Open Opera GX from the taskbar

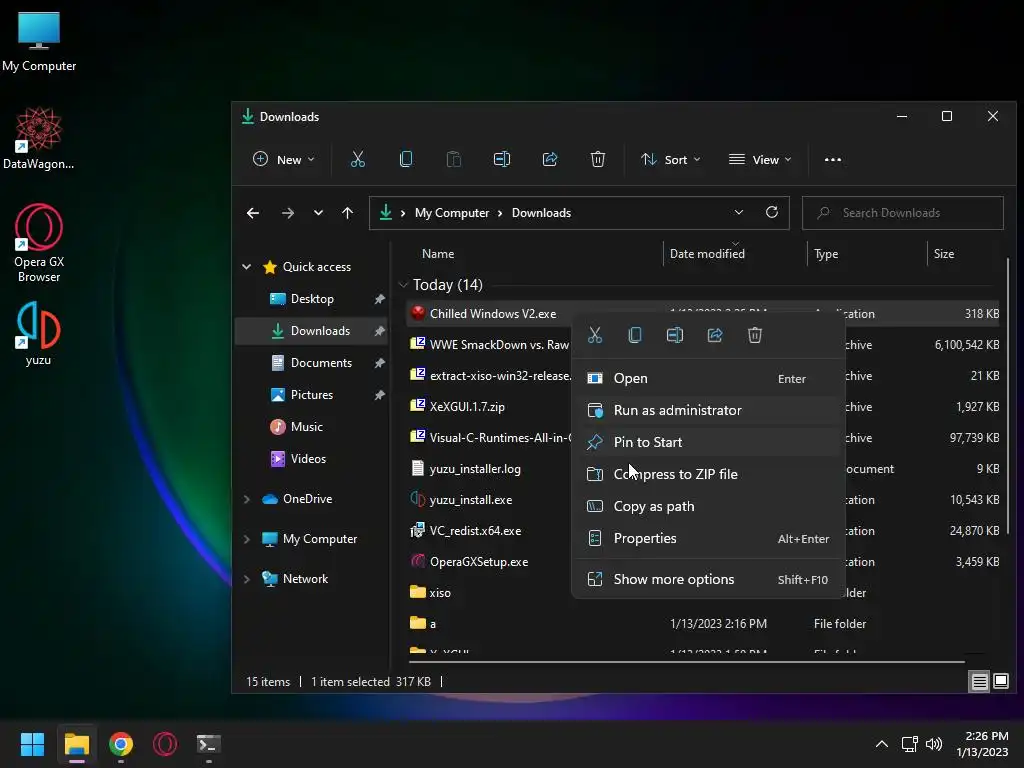click(165, 744)
